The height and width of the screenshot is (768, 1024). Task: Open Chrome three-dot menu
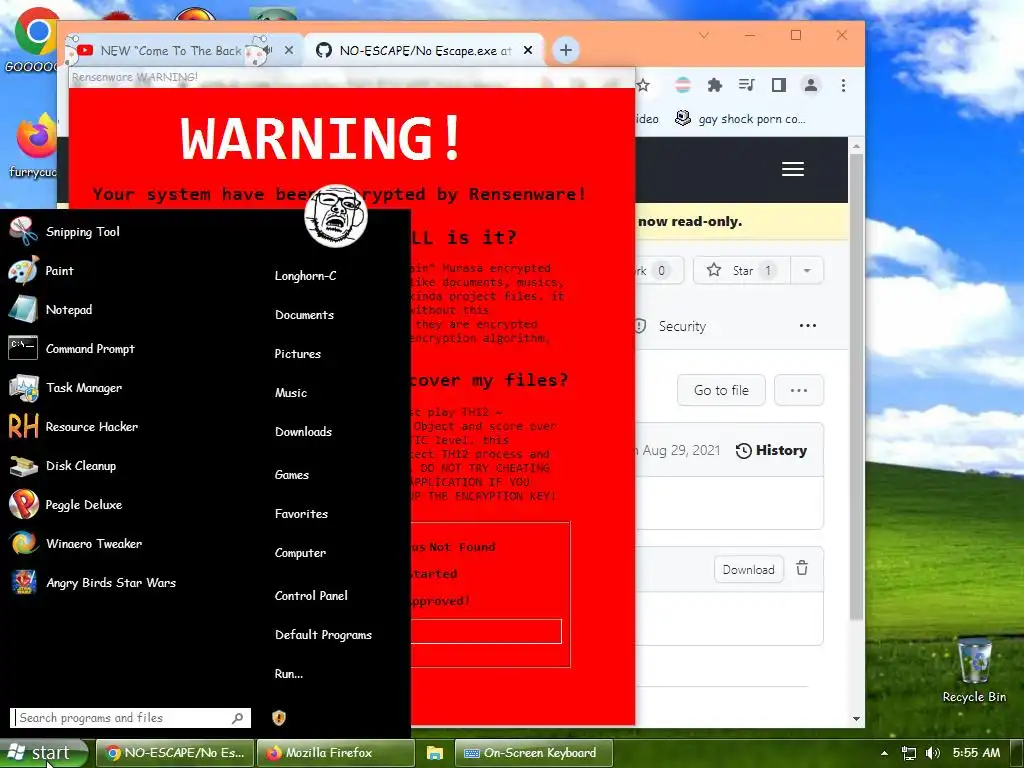click(843, 85)
